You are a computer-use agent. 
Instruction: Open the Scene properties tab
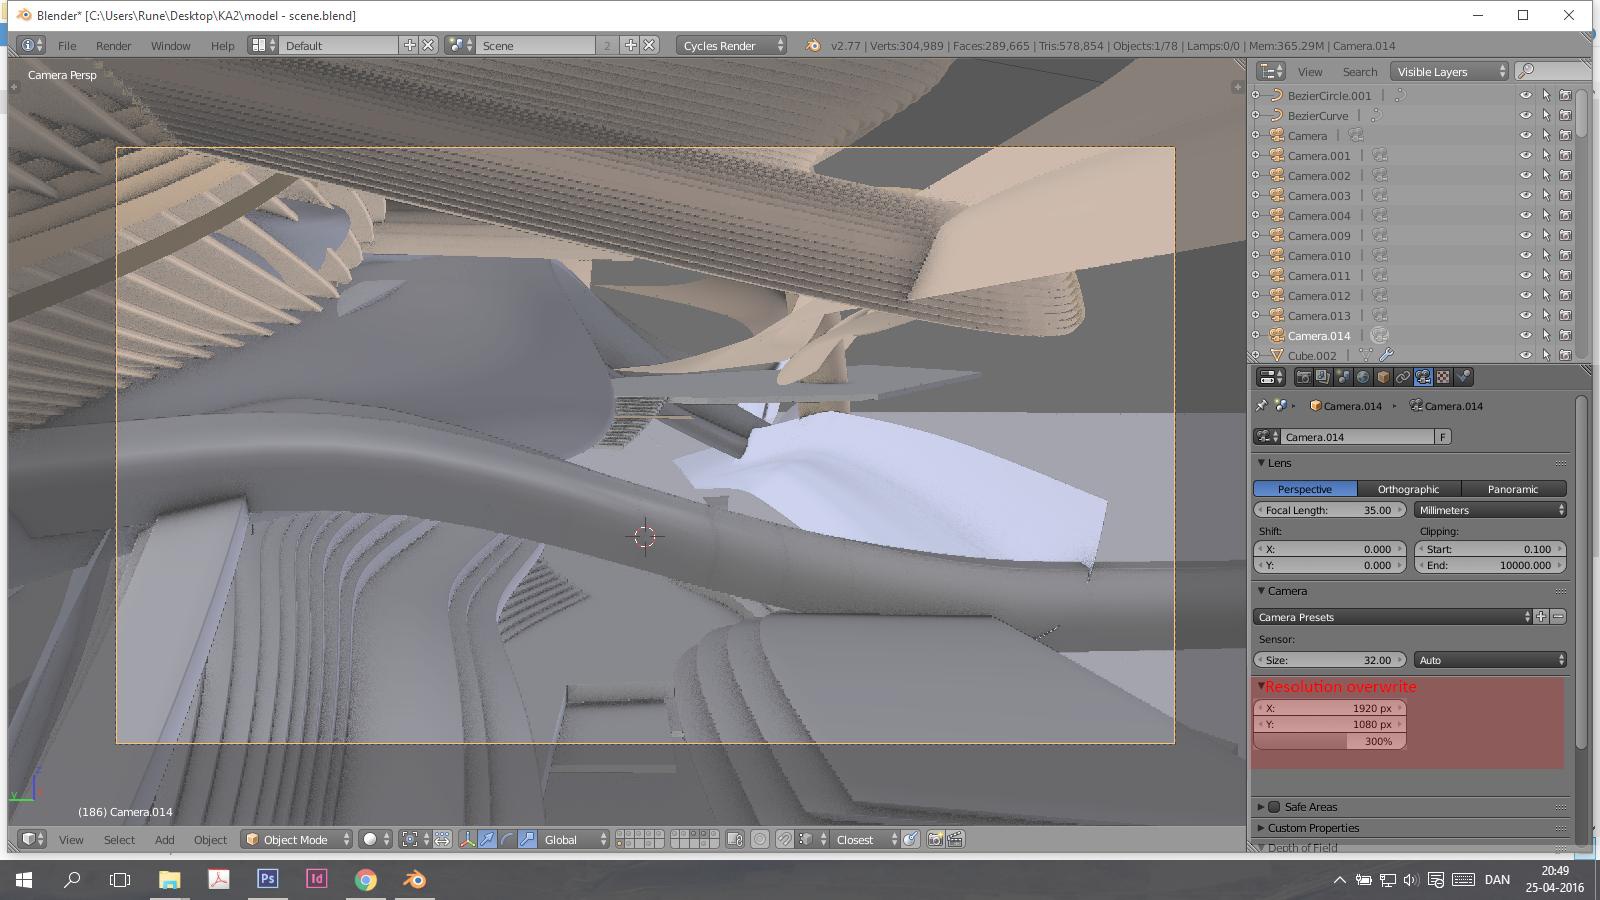tap(1343, 377)
